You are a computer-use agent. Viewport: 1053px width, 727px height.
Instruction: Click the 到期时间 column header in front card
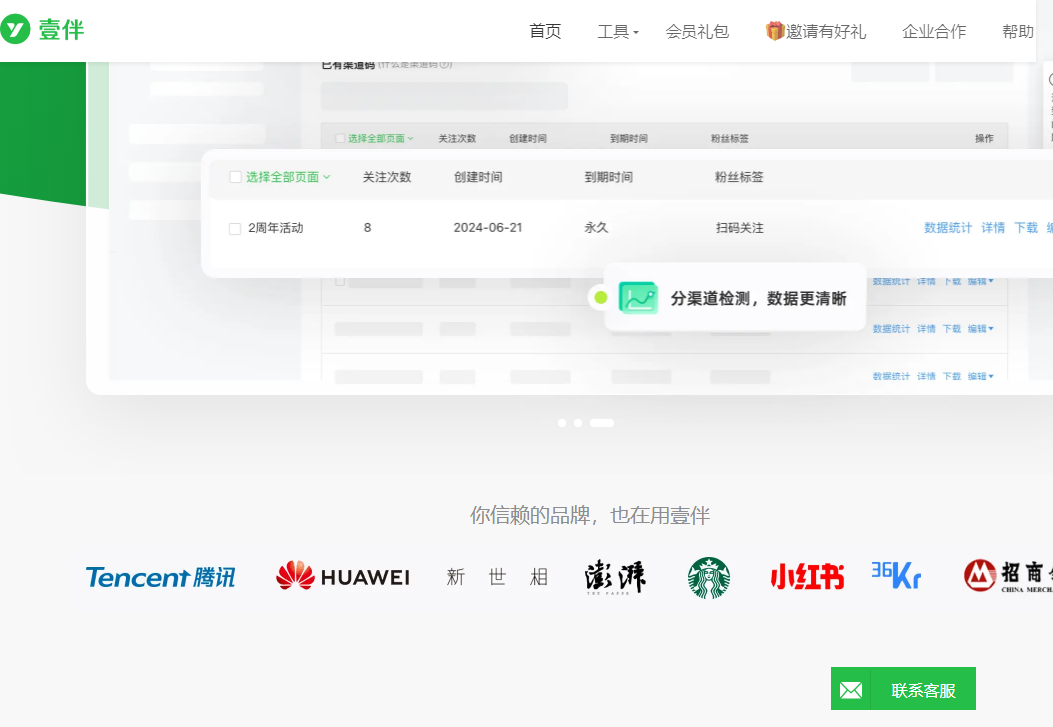[608, 177]
